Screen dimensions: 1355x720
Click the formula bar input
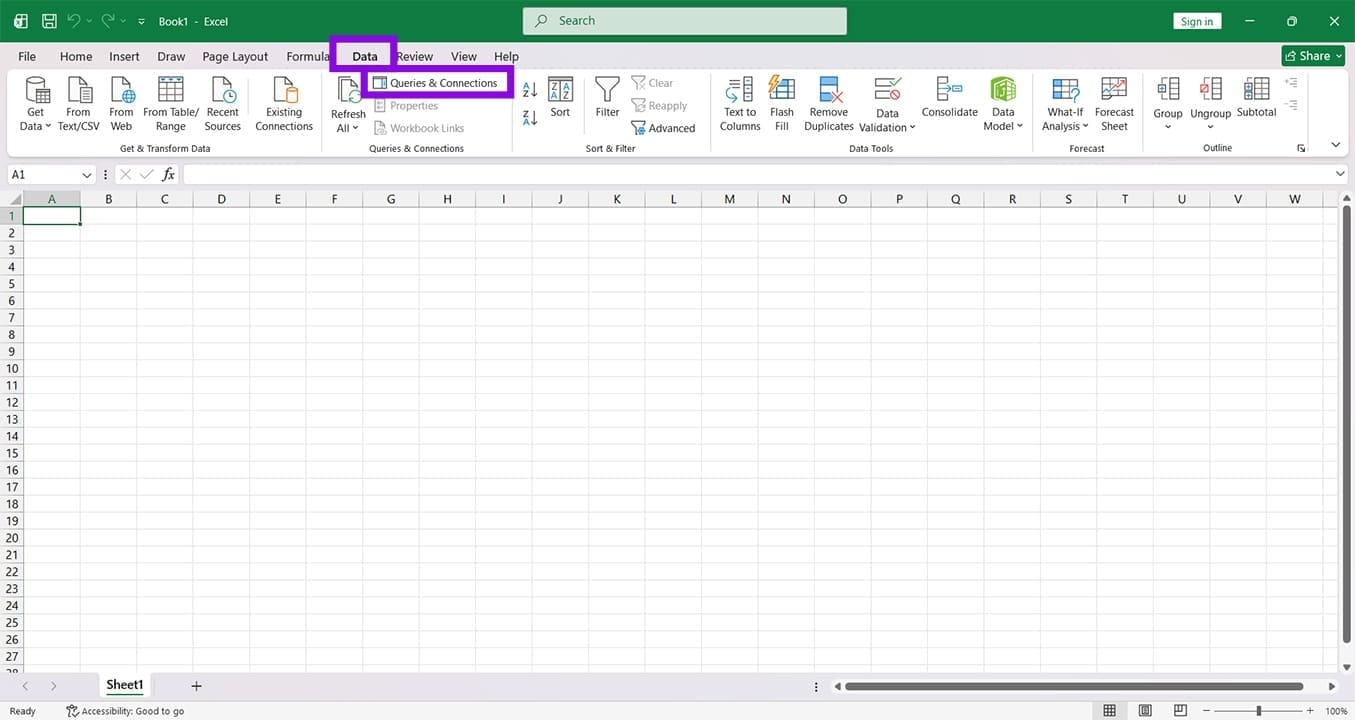(757, 174)
